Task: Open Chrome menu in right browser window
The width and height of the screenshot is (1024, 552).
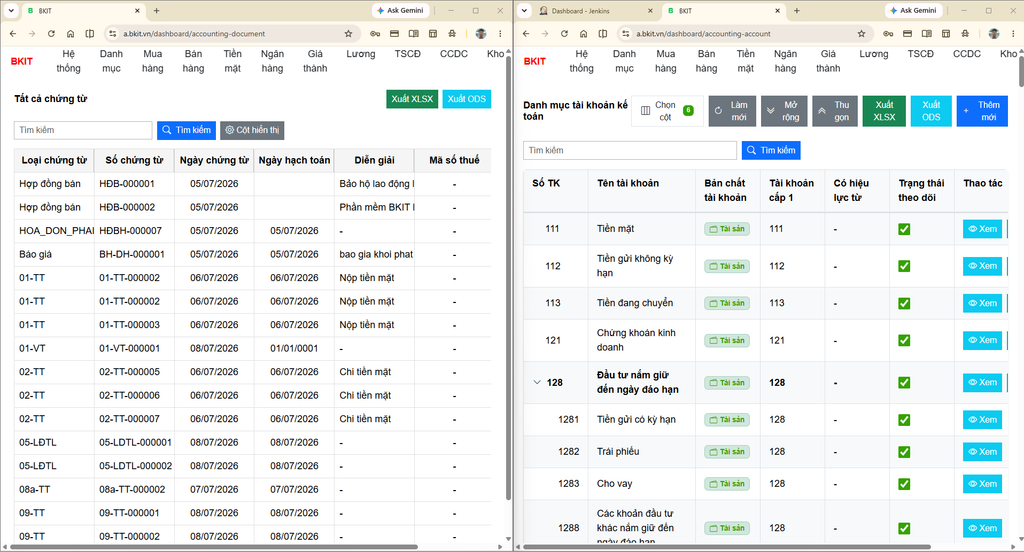Action: [1014, 34]
